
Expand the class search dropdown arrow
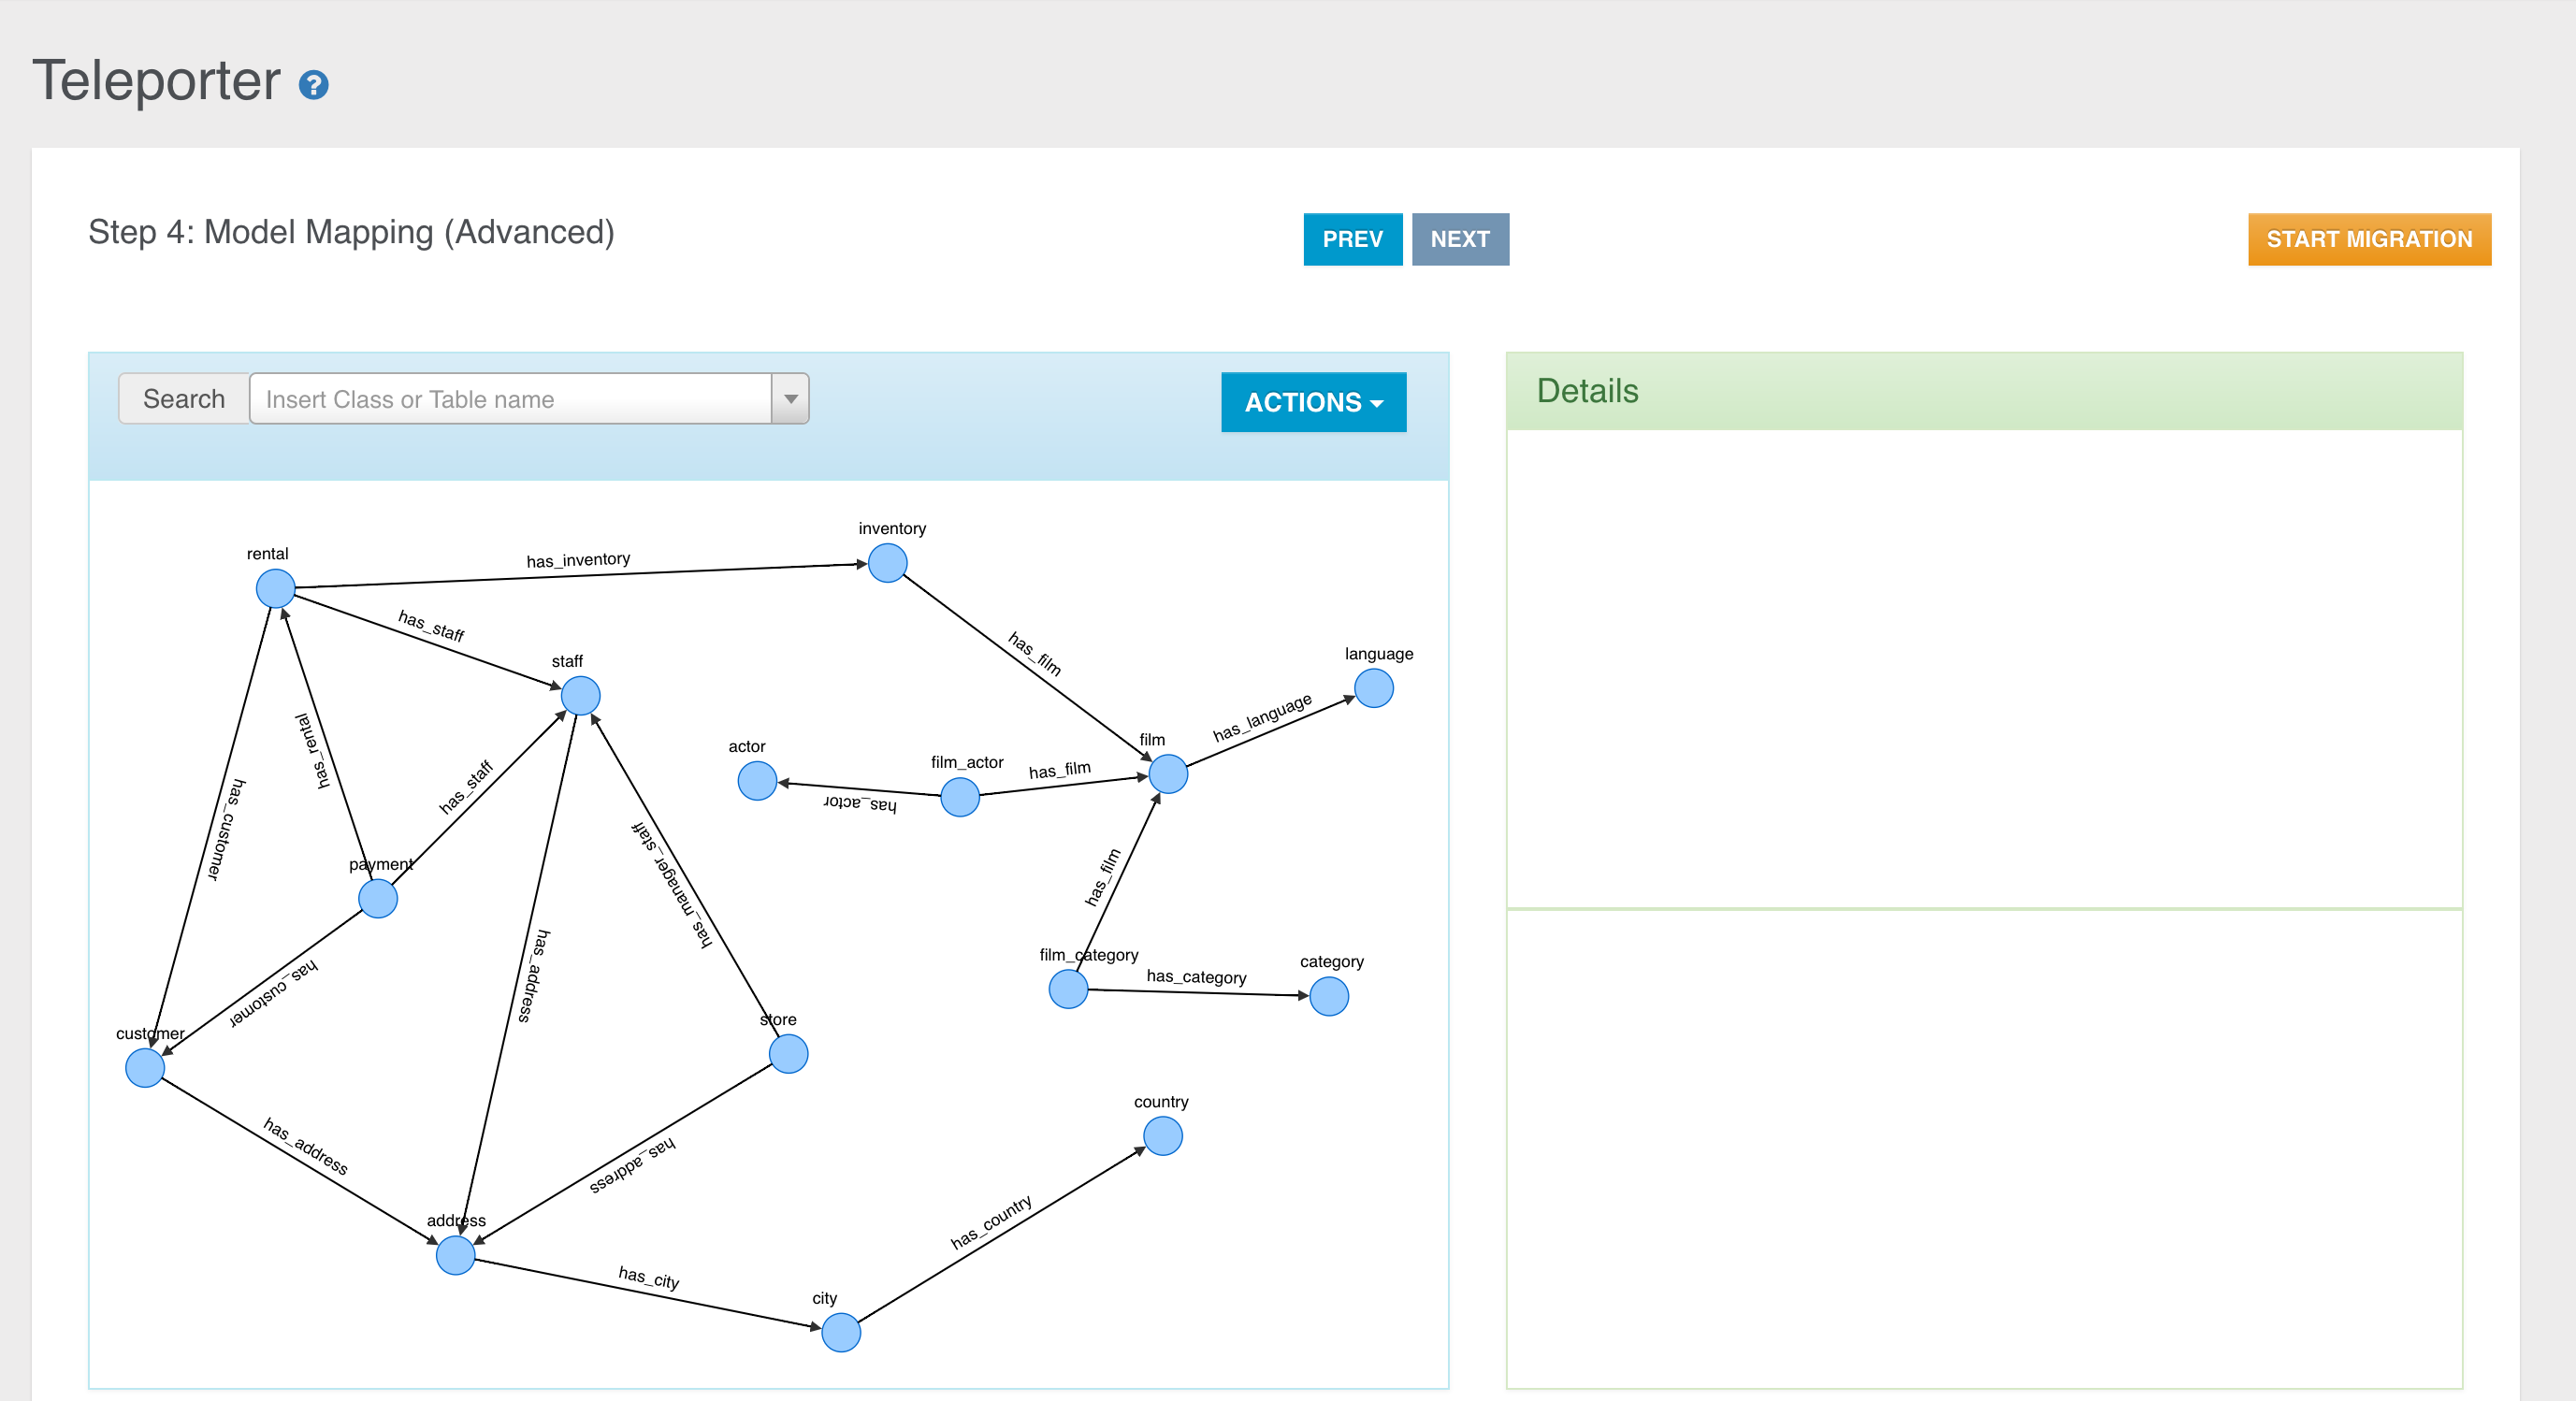(790, 399)
